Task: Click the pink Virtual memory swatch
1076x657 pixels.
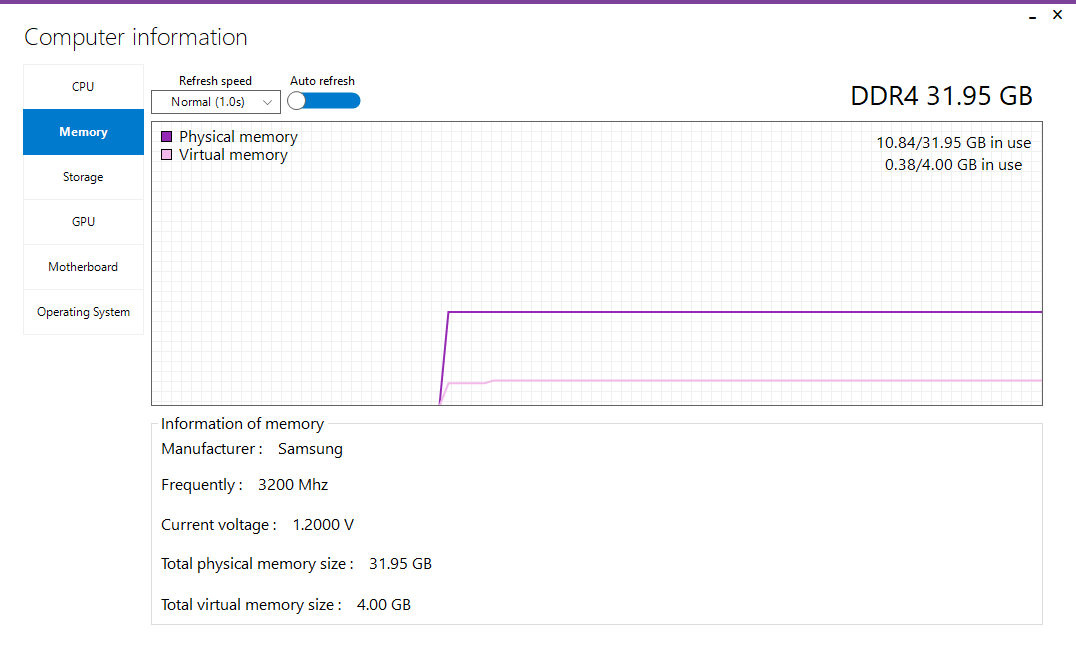Action: click(x=167, y=155)
